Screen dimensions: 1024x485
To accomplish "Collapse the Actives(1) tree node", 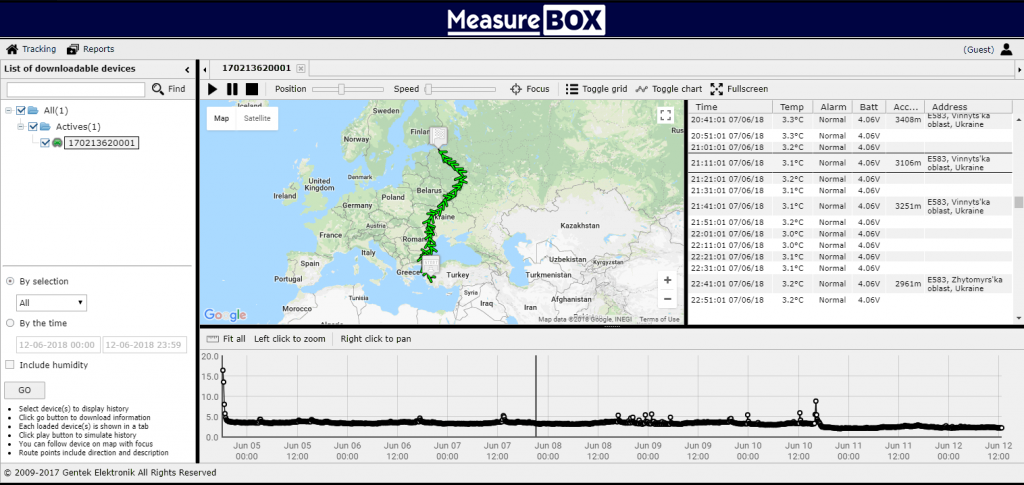I will (x=21, y=127).
